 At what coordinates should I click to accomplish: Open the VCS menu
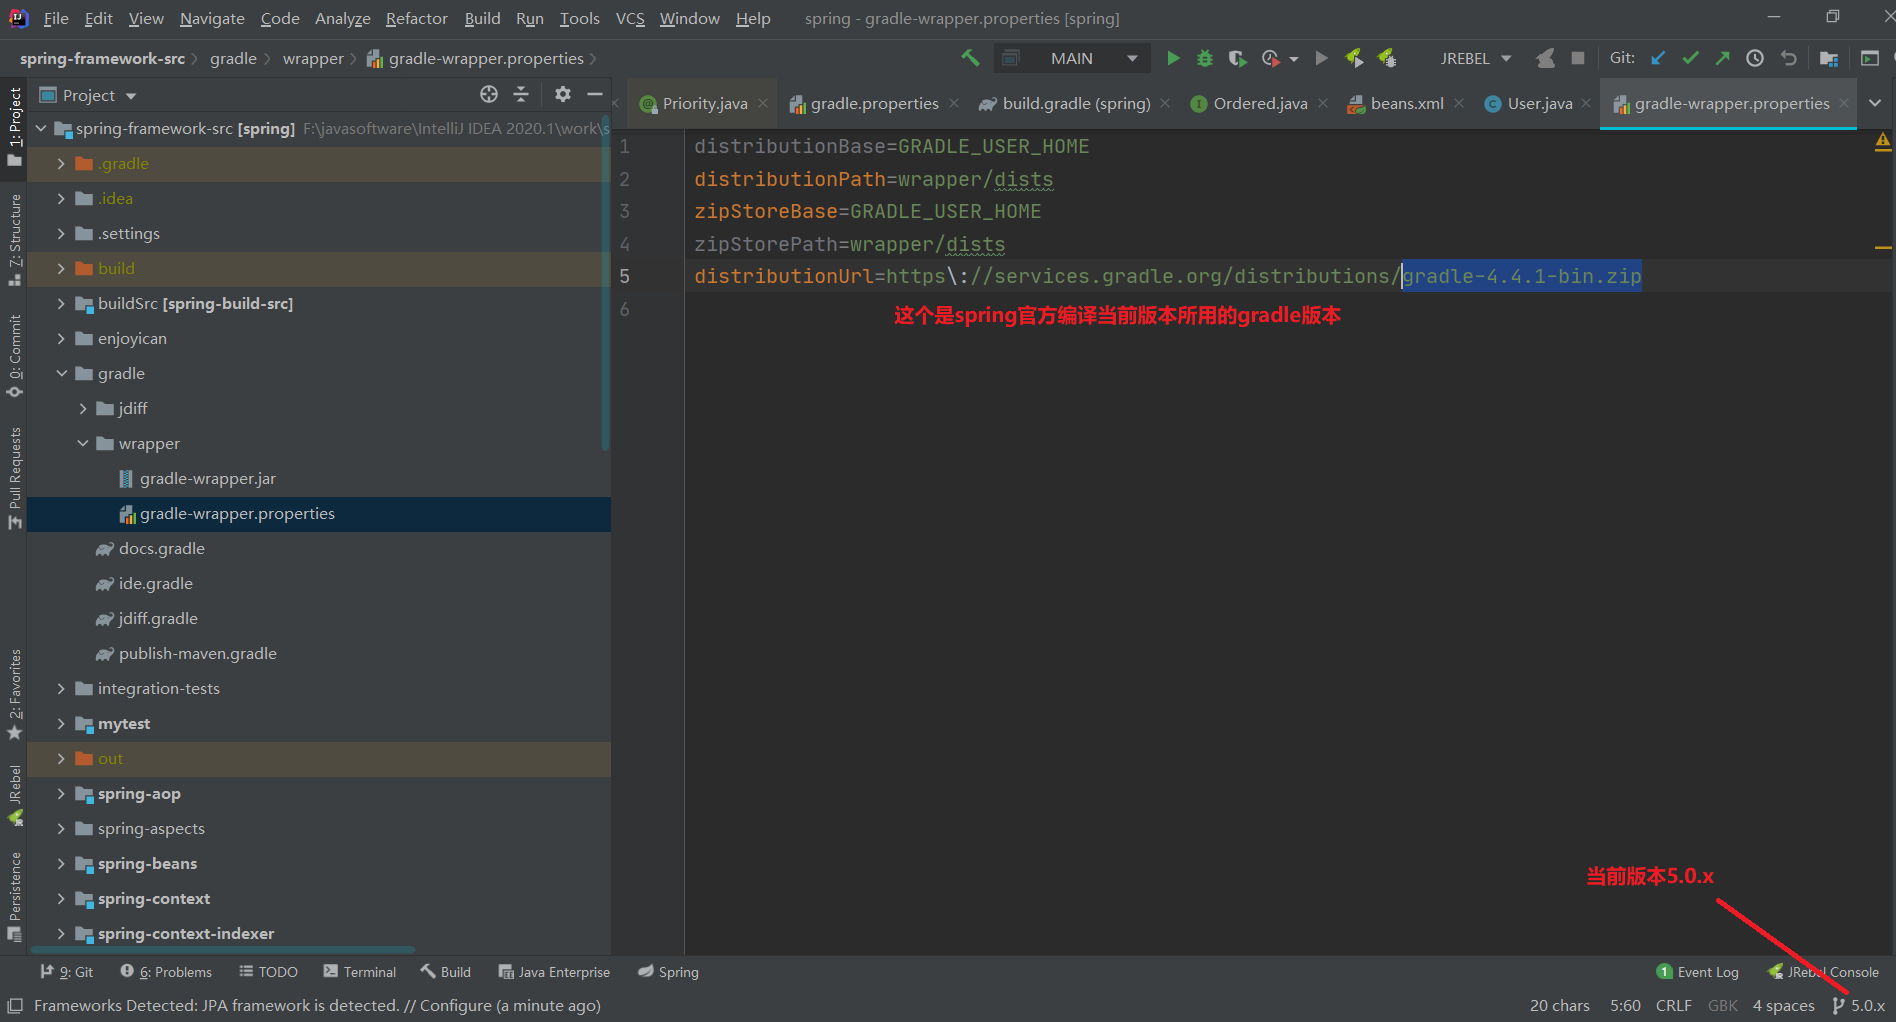click(630, 18)
